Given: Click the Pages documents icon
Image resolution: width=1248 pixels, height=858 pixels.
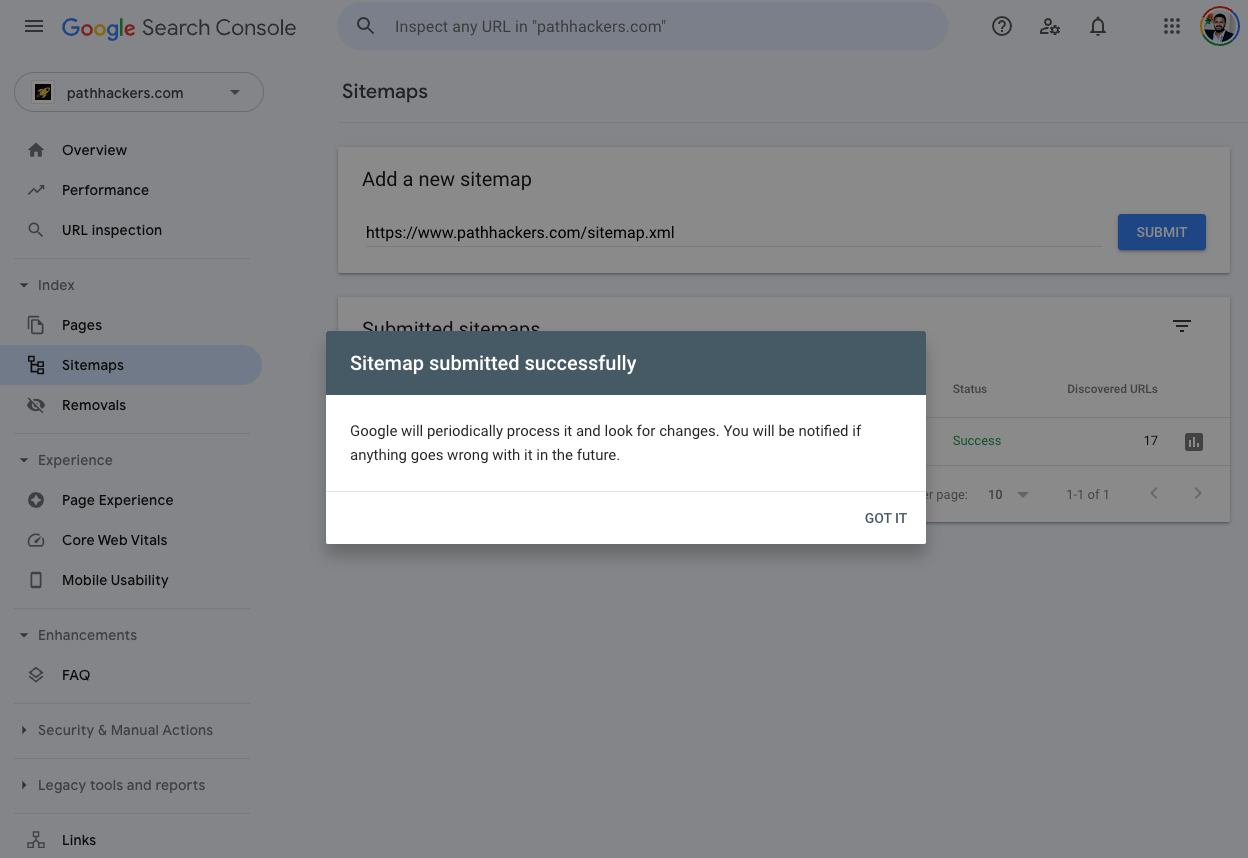Looking at the screenshot, I should [x=36, y=325].
